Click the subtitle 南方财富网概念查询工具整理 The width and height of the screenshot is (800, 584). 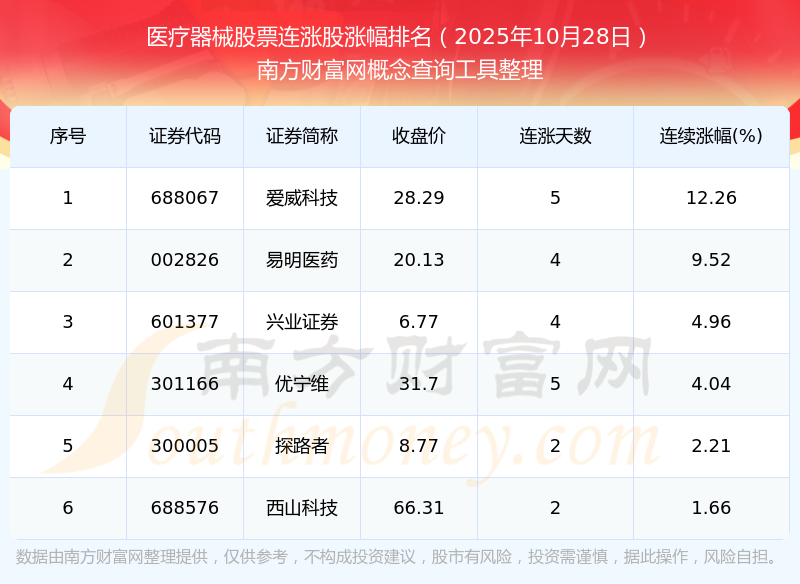(x=400, y=70)
